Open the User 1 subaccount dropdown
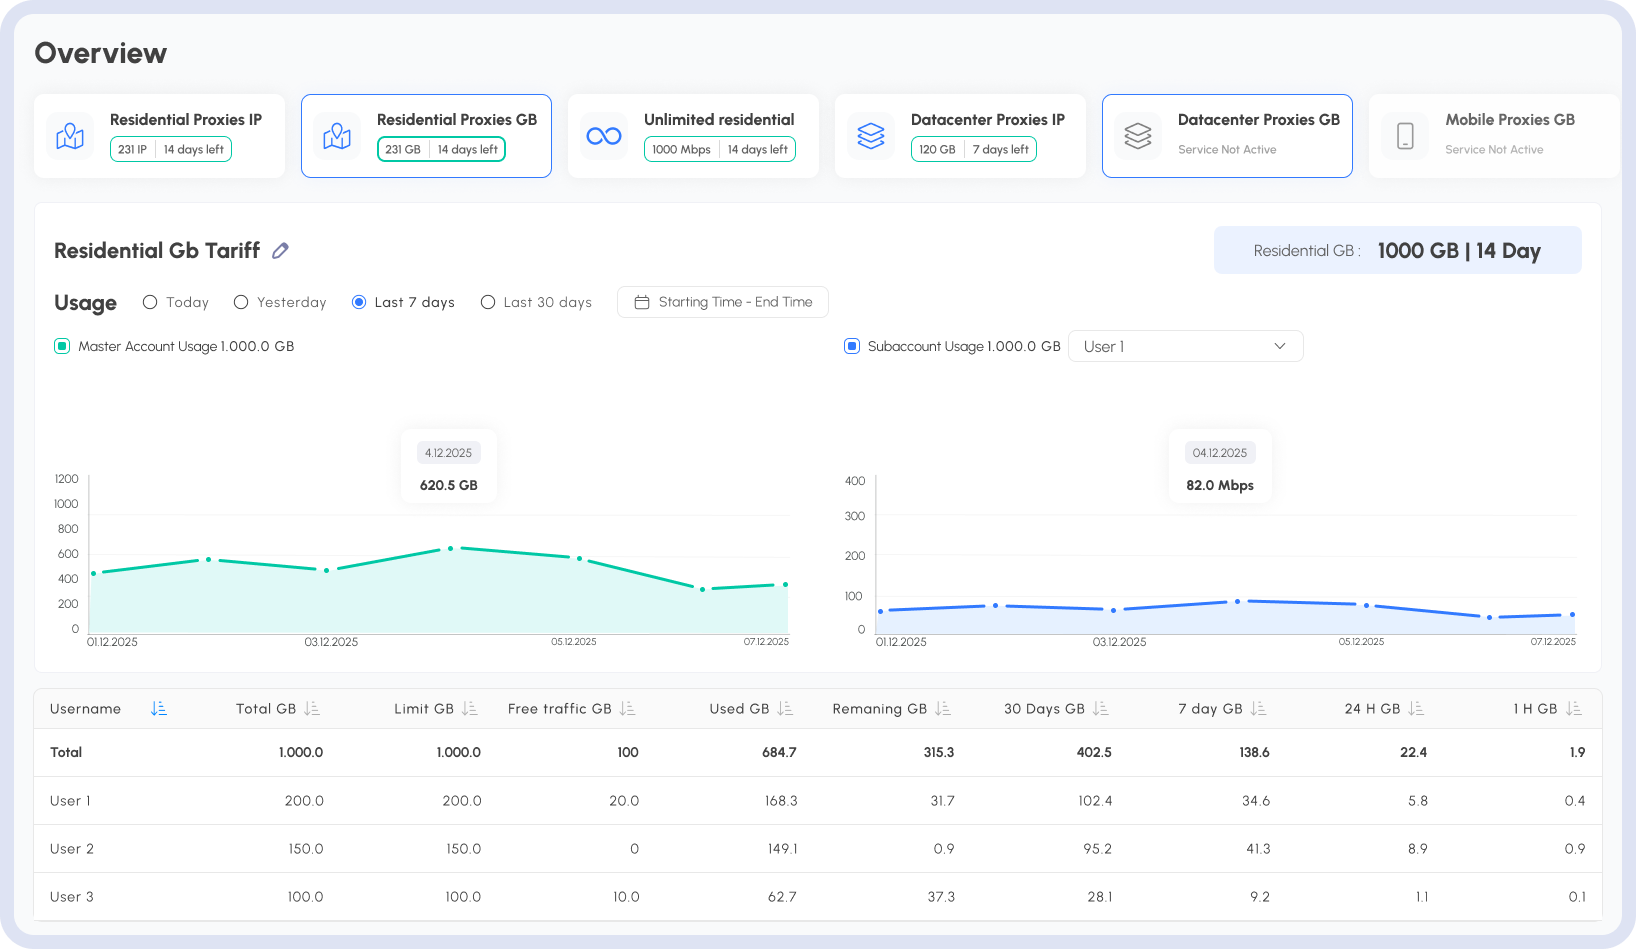 coord(1186,346)
